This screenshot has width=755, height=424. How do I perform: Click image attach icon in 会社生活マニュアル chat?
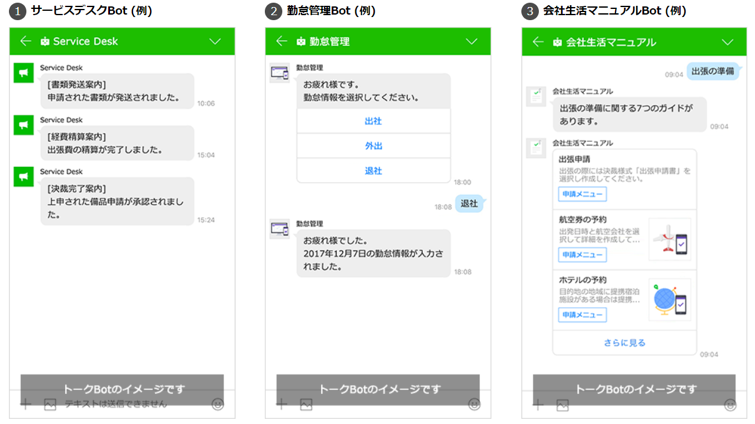click(562, 405)
